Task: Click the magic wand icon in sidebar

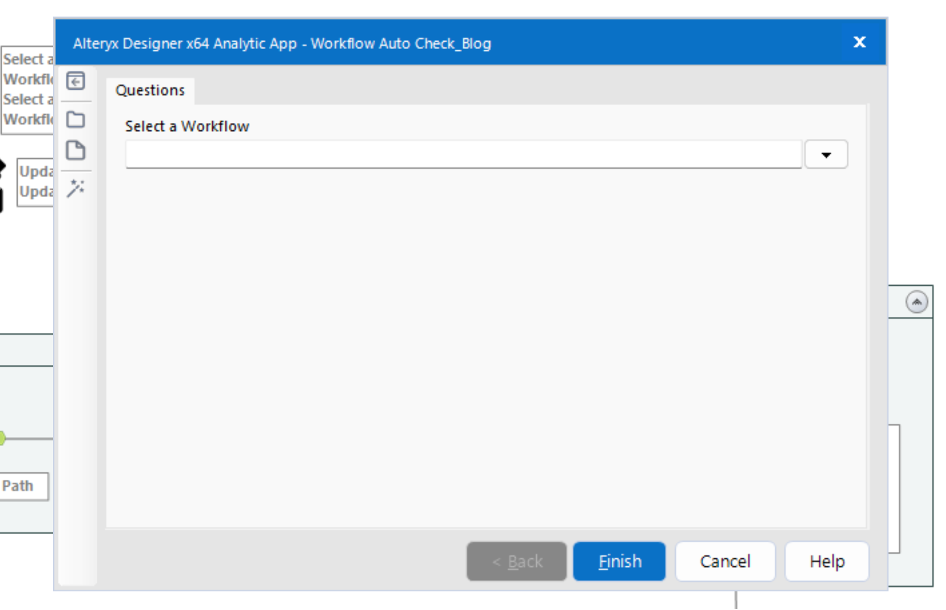Action: 75,188
